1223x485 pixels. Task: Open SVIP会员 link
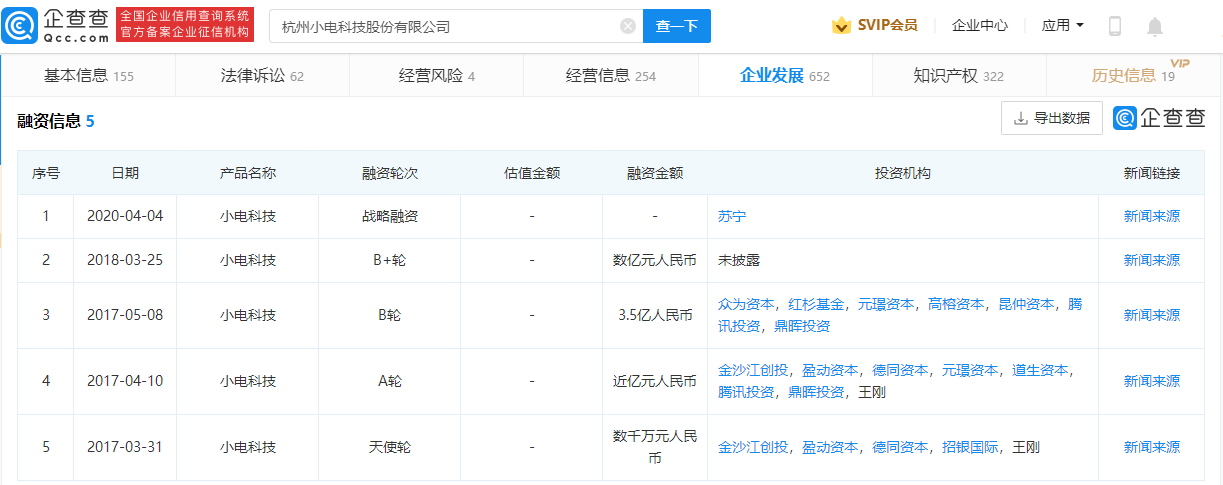coord(887,26)
